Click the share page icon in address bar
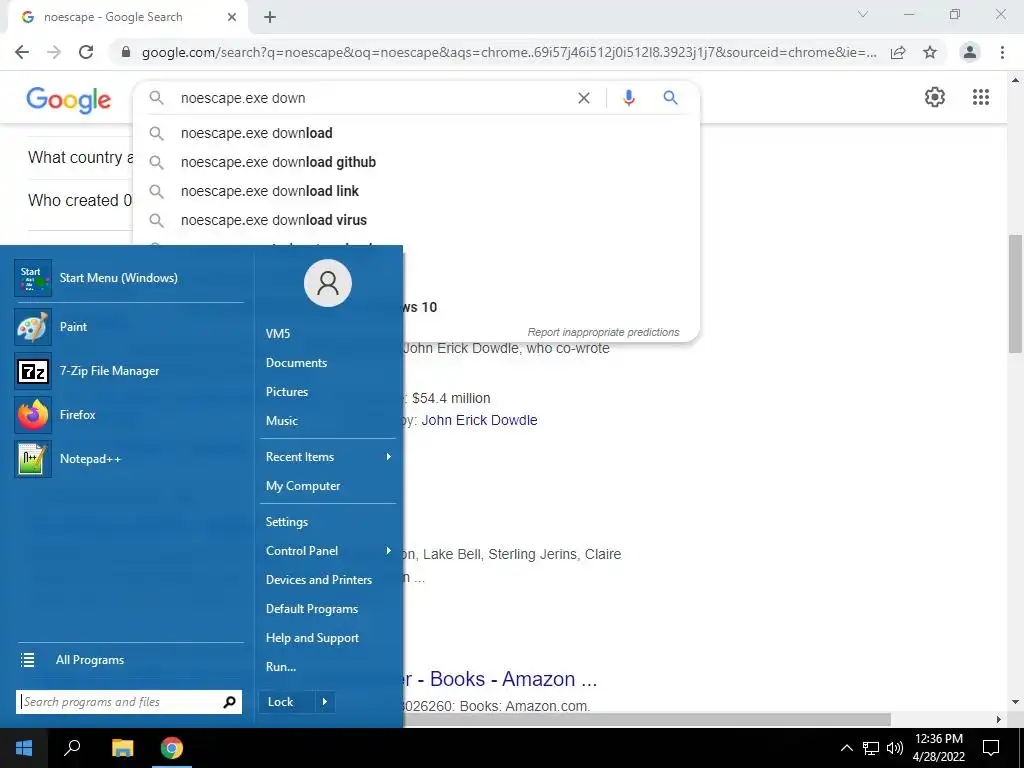Image resolution: width=1024 pixels, height=768 pixels. pyautogui.click(x=898, y=52)
